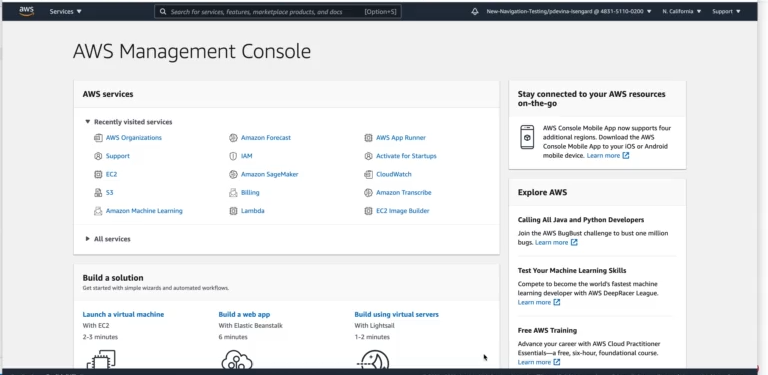Open the N. California region dropdown

point(682,11)
